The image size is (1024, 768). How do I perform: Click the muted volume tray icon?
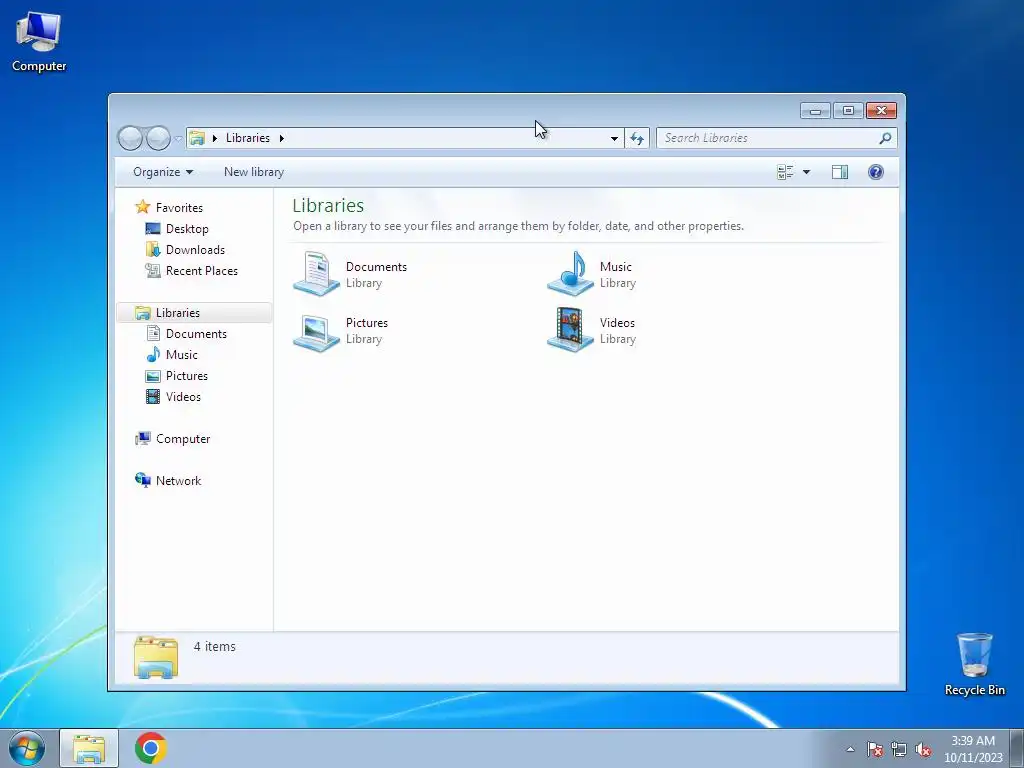[923, 749]
